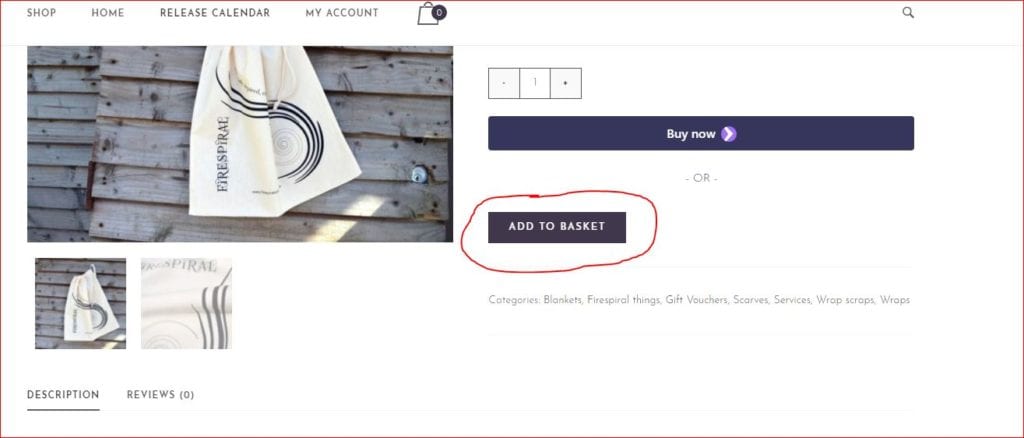Open the Release Calendar menu
The width and height of the screenshot is (1024, 438).
pyautogui.click(x=215, y=13)
